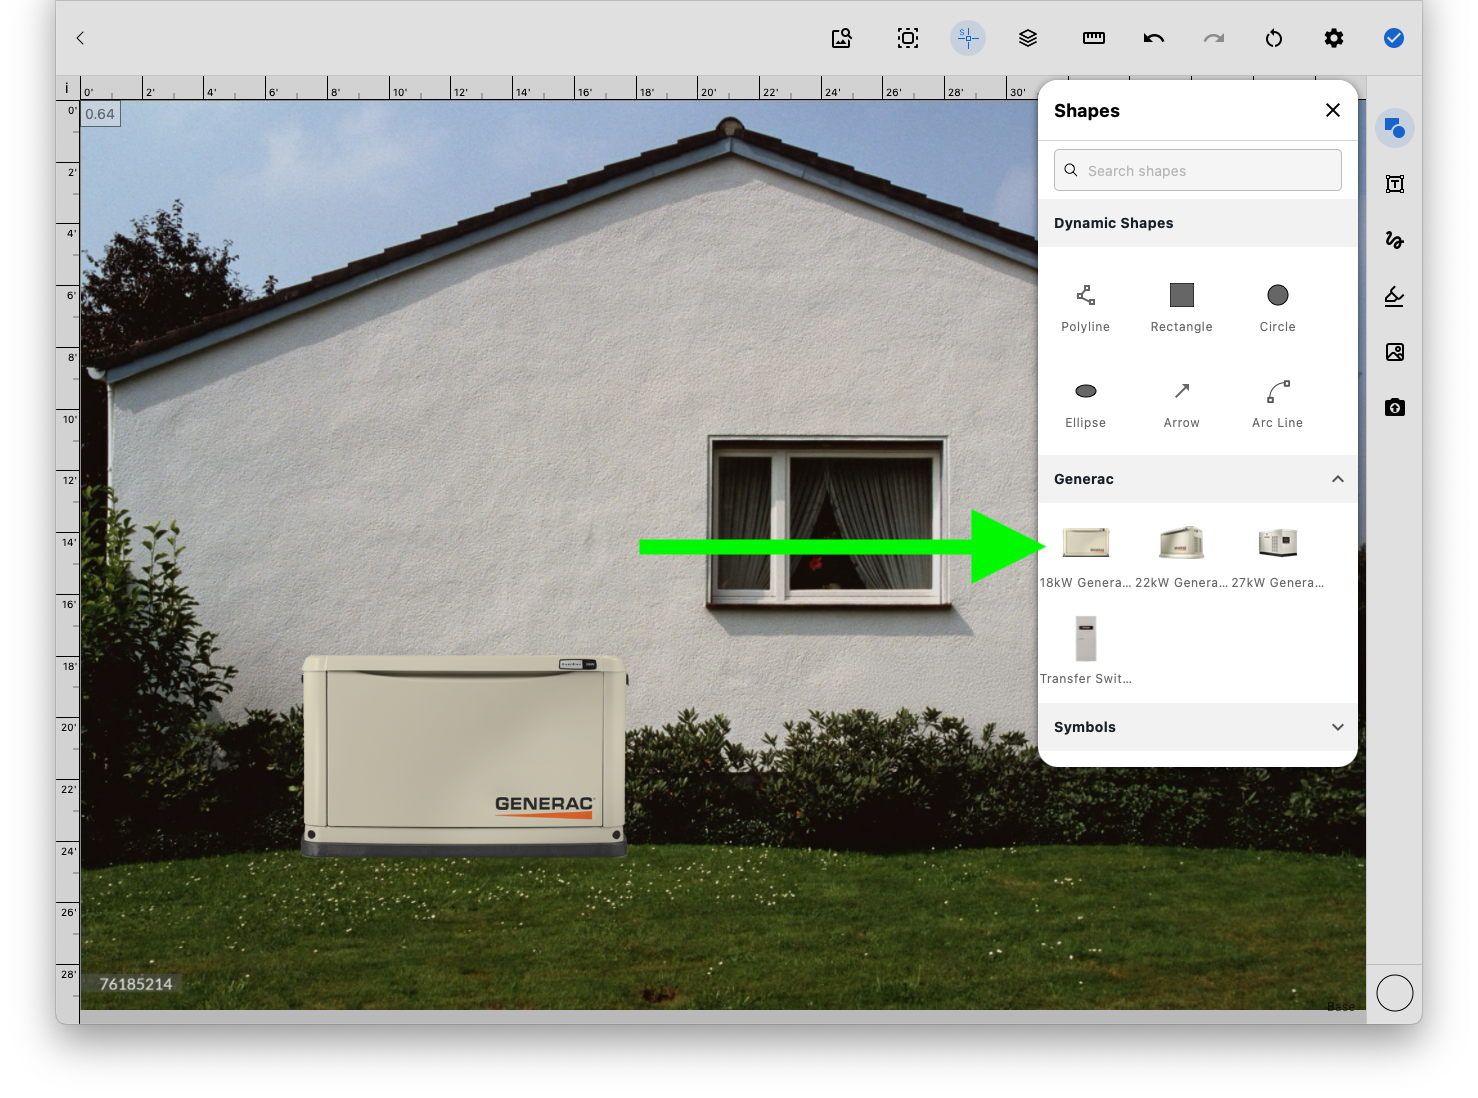Choose the Arrow shape

tap(1182, 404)
